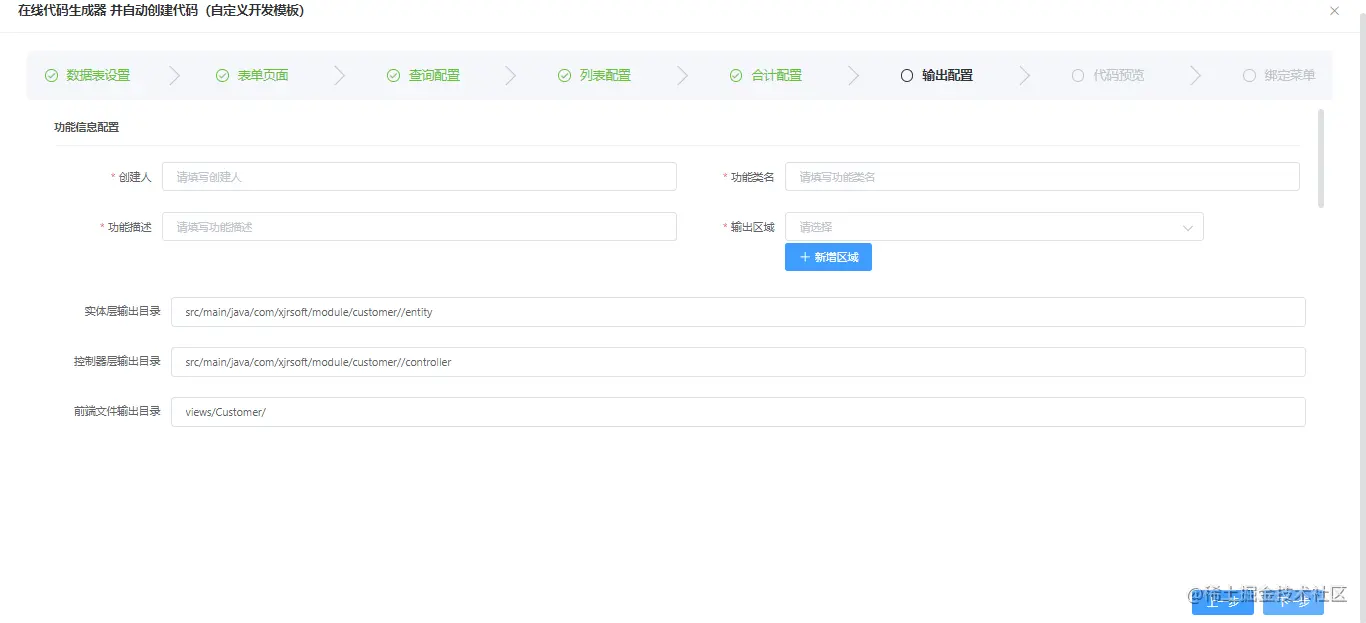Click the 实体层输出目录 path field
The width and height of the screenshot is (1366, 623).
[x=738, y=312]
